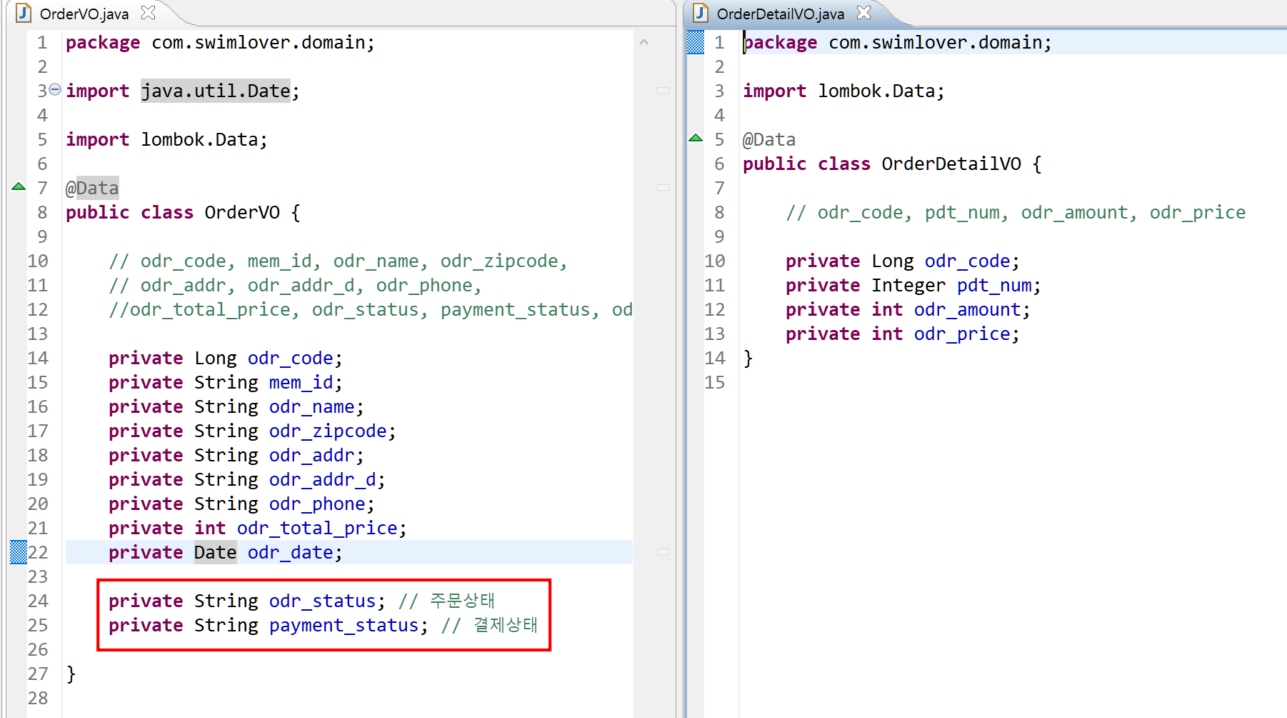This screenshot has width=1287, height=718.
Task: Collapse the import block at line 3
Action: click(x=55, y=90)
